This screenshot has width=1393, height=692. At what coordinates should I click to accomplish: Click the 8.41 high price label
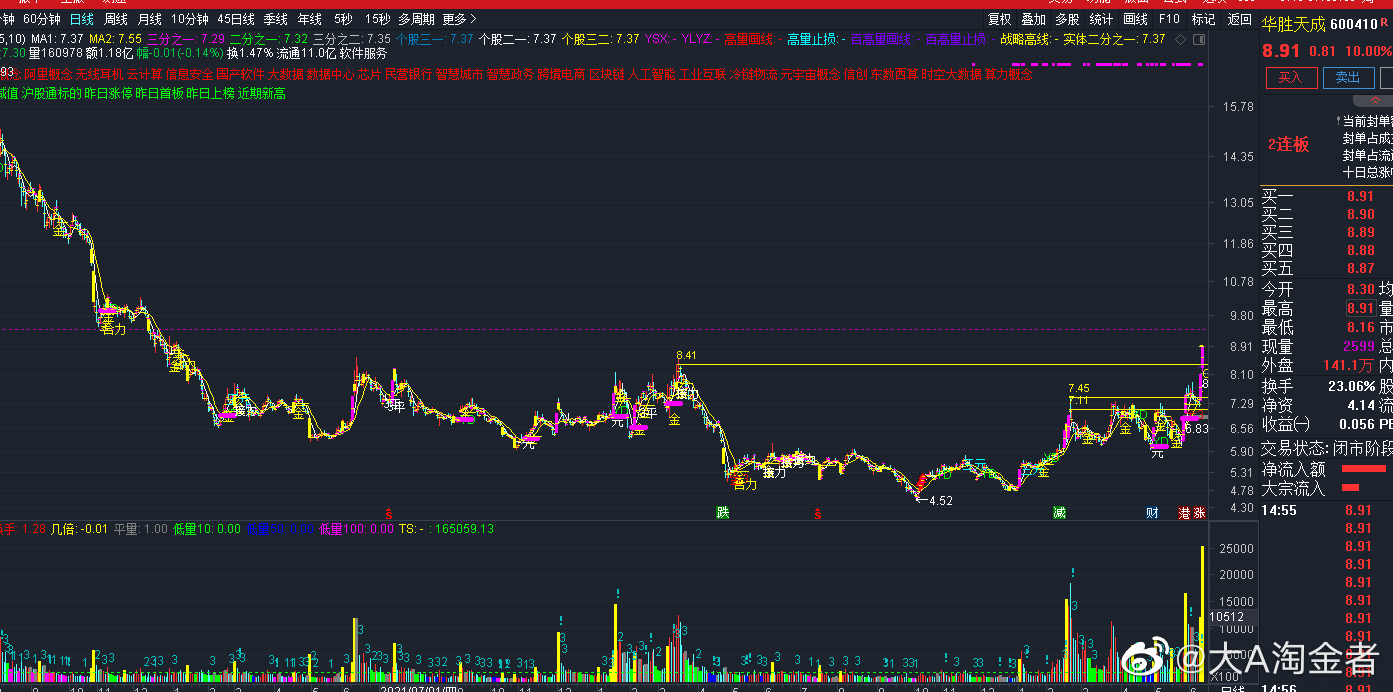click(686, 355)
